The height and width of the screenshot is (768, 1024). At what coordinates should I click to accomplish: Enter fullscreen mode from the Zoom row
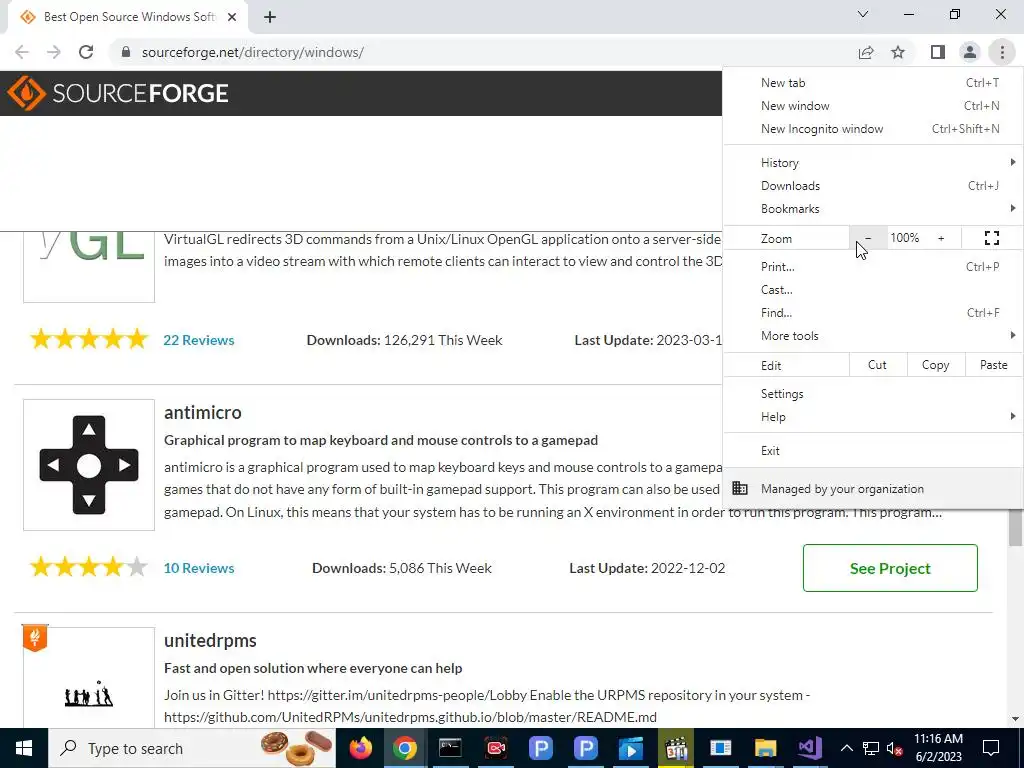(x=991, y=238)
